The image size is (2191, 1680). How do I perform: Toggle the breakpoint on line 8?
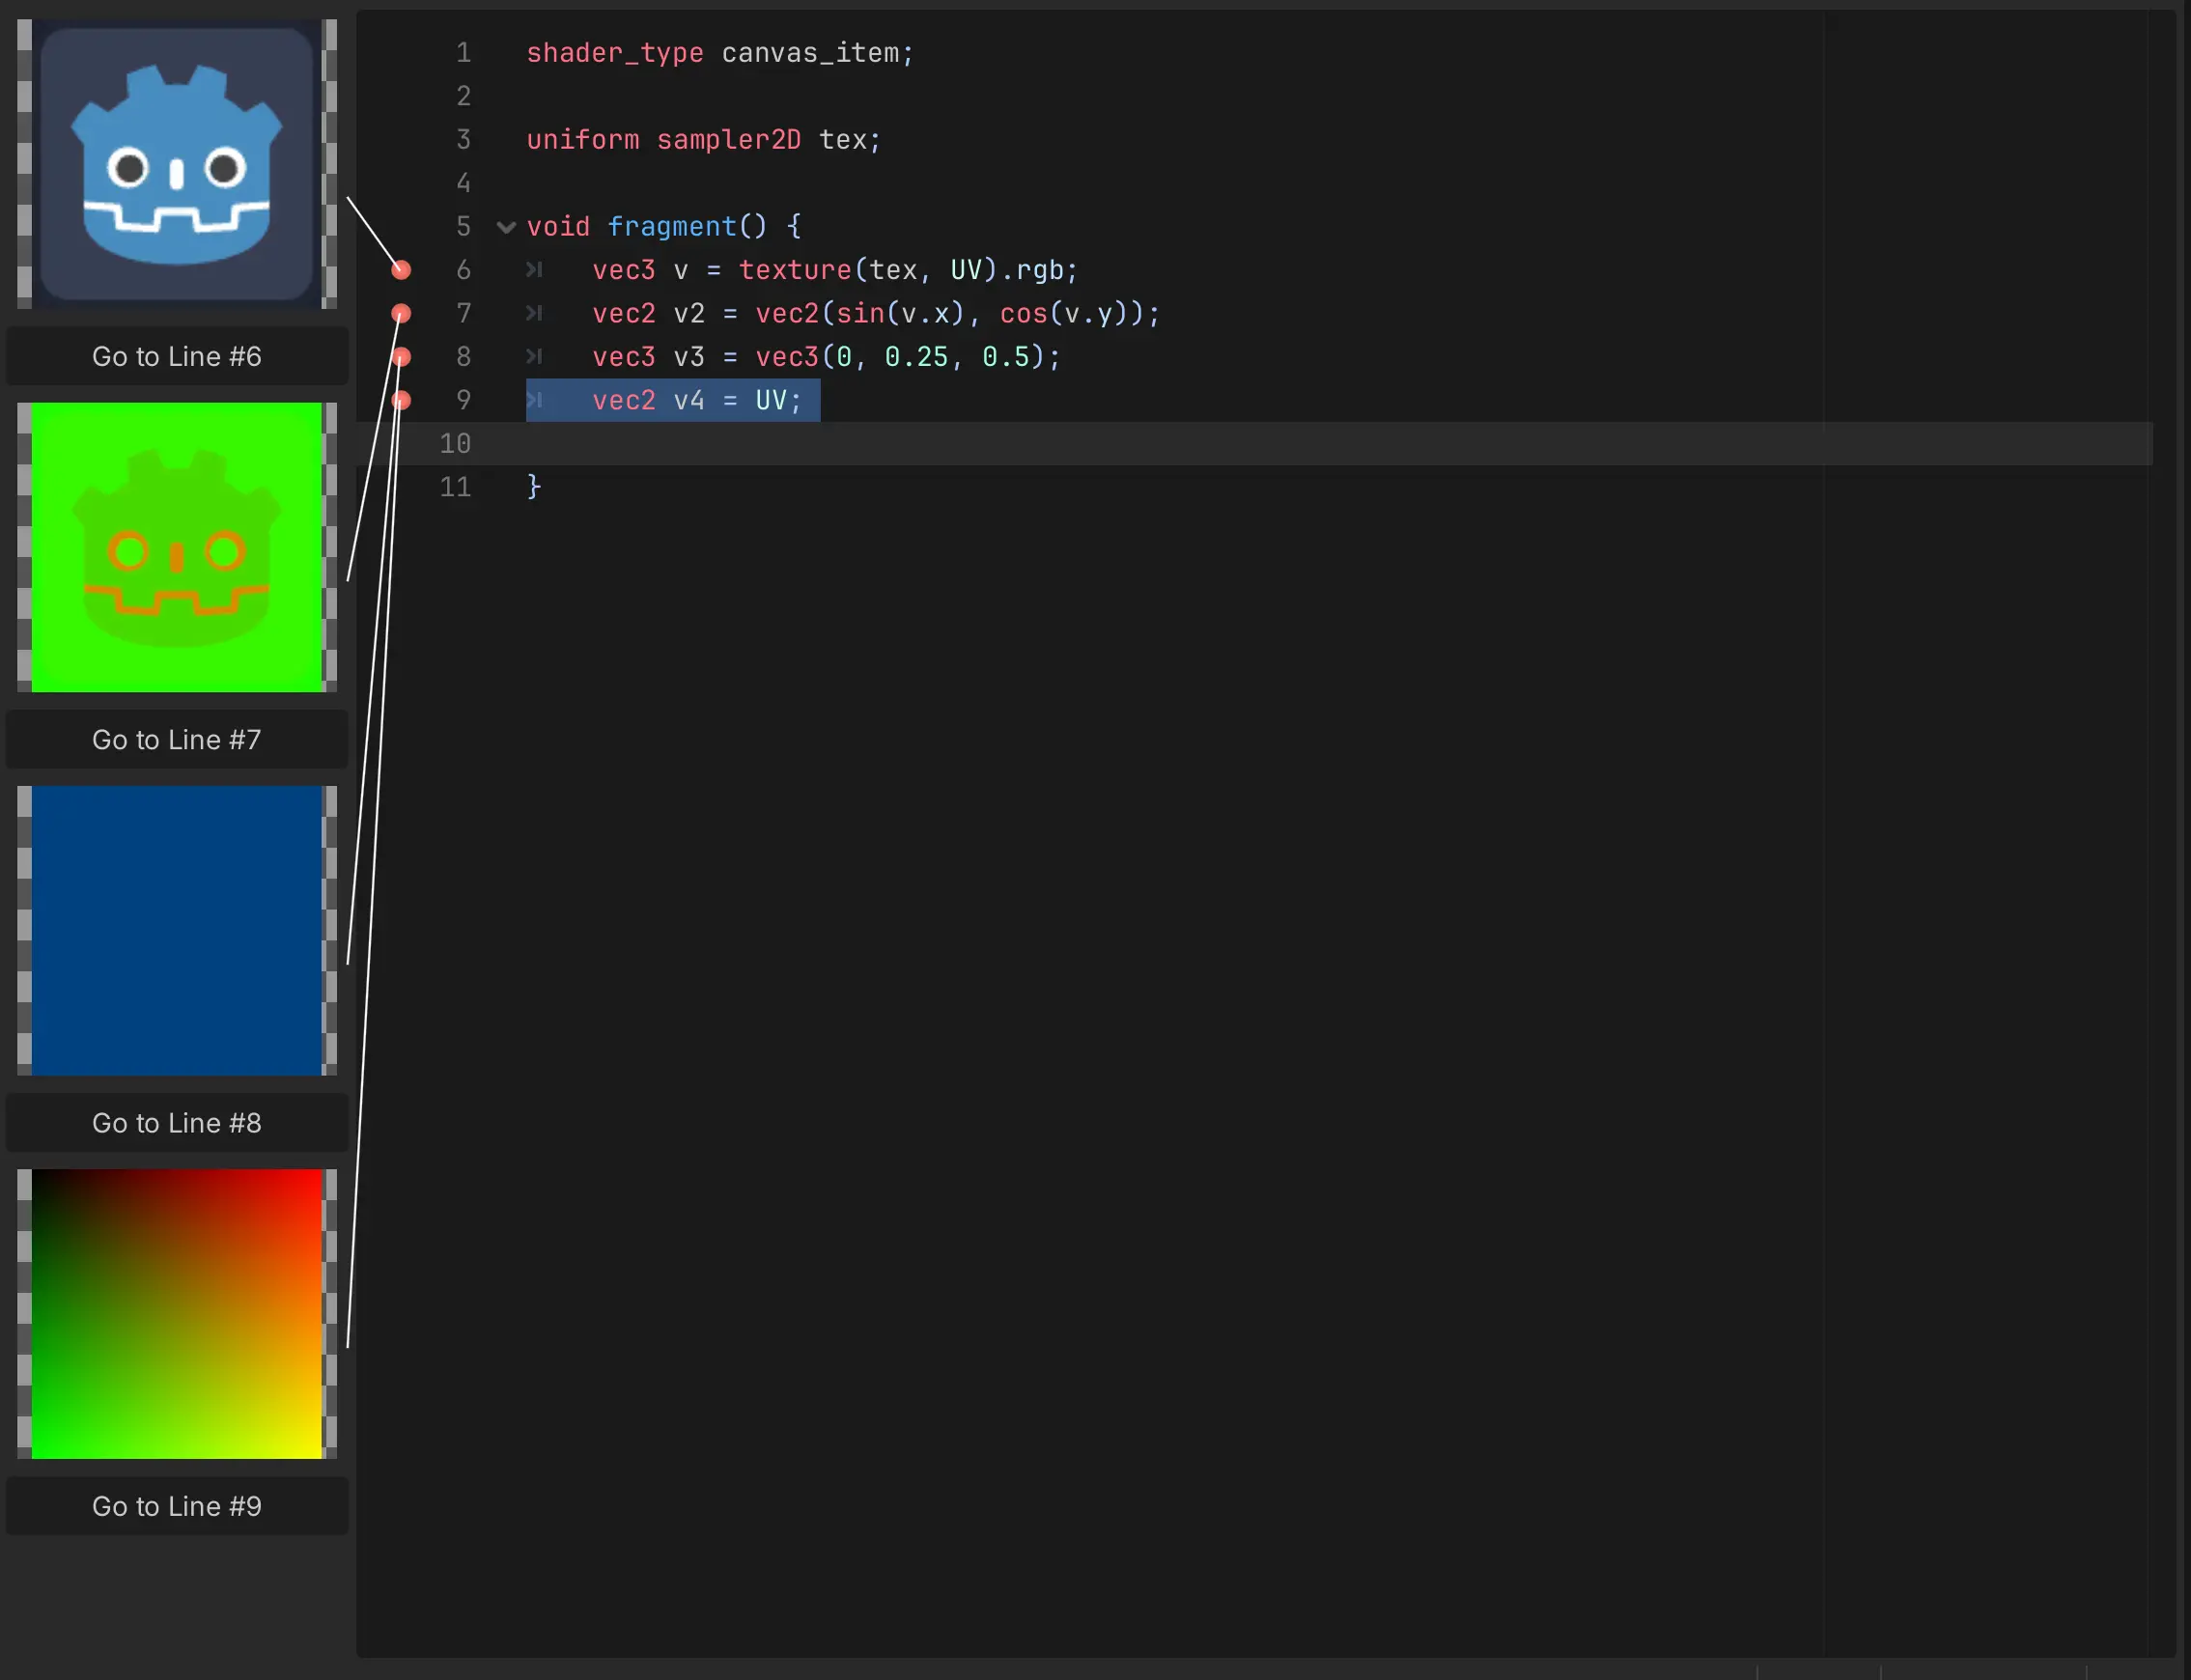point(401,357)
